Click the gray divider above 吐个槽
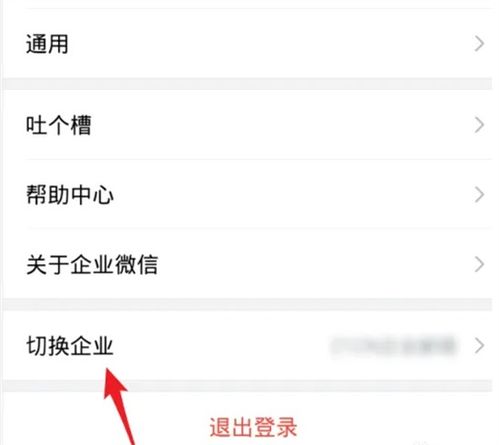This screenshot has width=499, height=445. coord(248,84)
